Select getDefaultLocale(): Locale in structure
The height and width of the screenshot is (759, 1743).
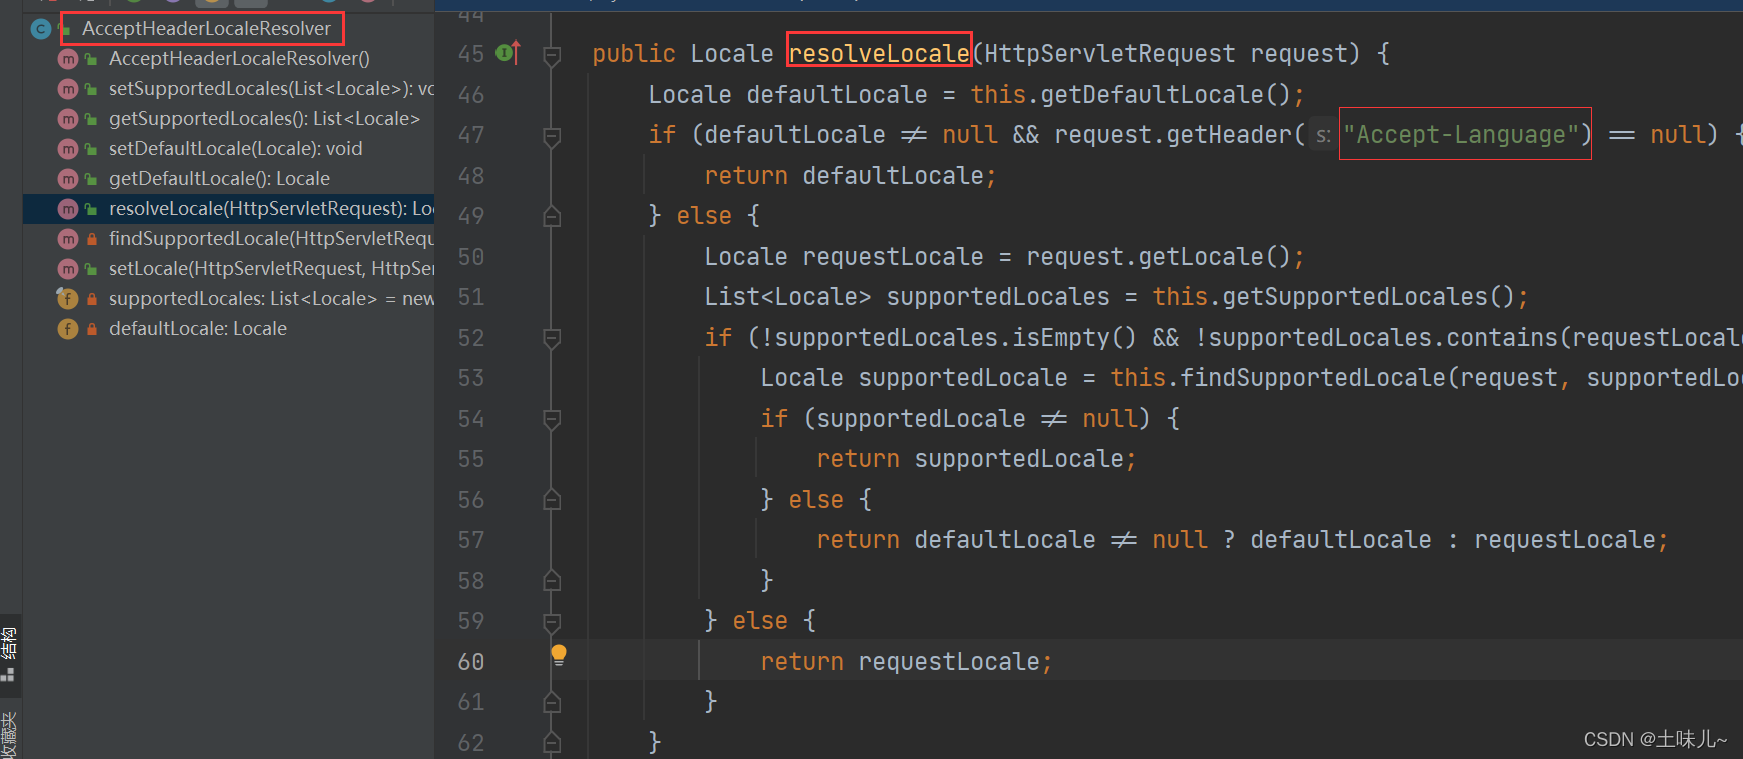[219, 179]
